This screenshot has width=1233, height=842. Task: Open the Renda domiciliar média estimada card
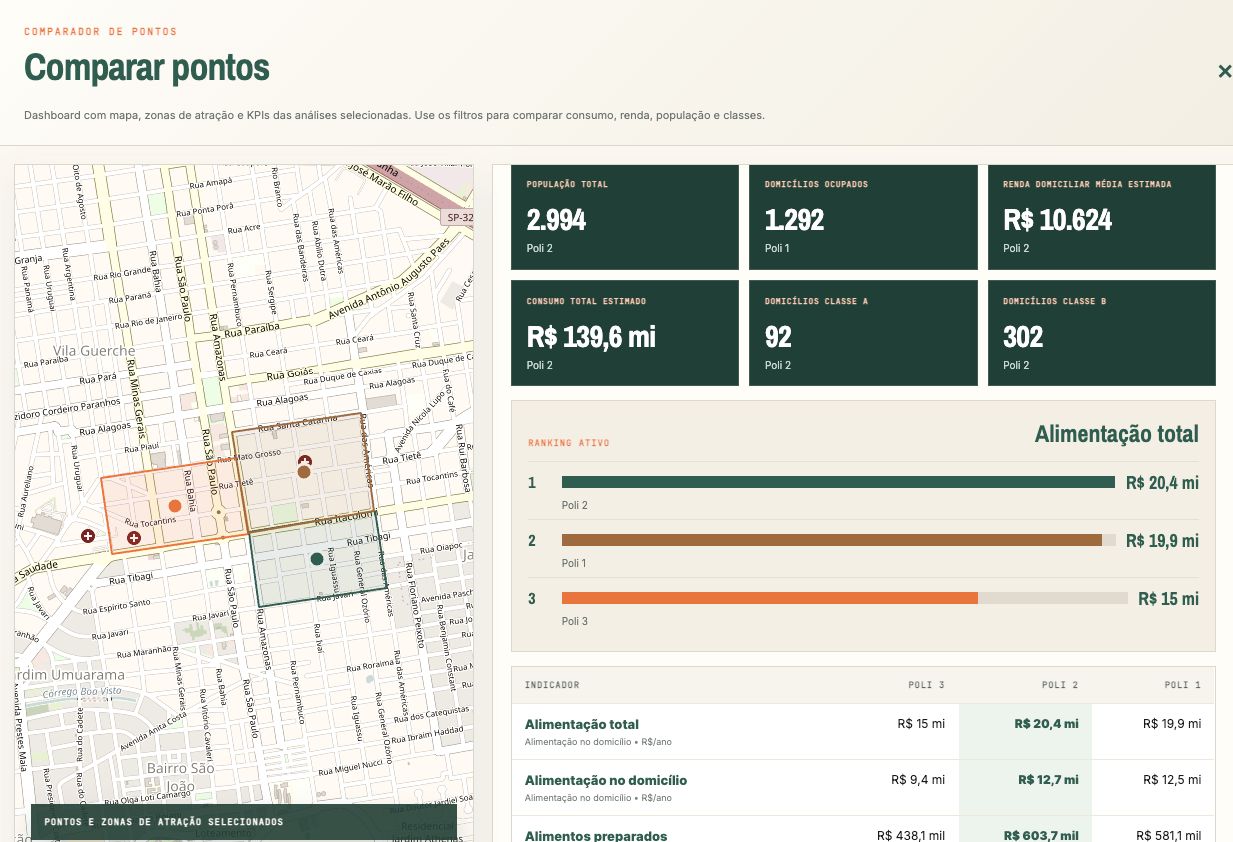1102,217
